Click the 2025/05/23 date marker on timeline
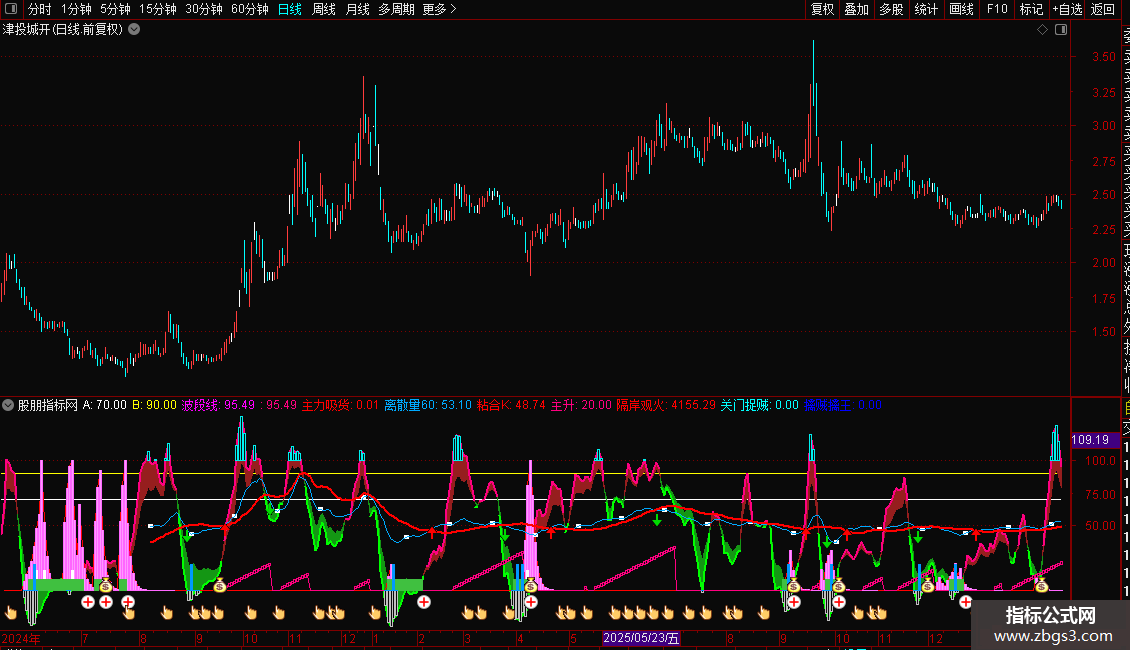 641,638
